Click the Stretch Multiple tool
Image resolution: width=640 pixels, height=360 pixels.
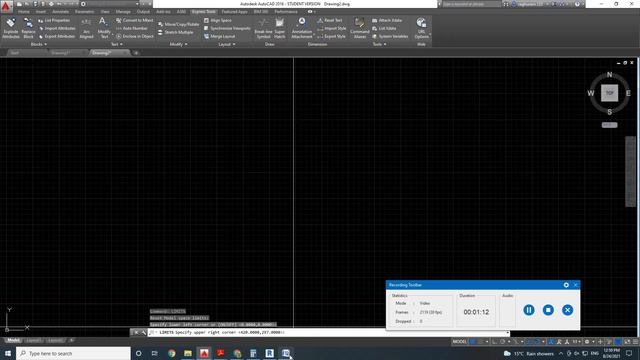point(176,32)
